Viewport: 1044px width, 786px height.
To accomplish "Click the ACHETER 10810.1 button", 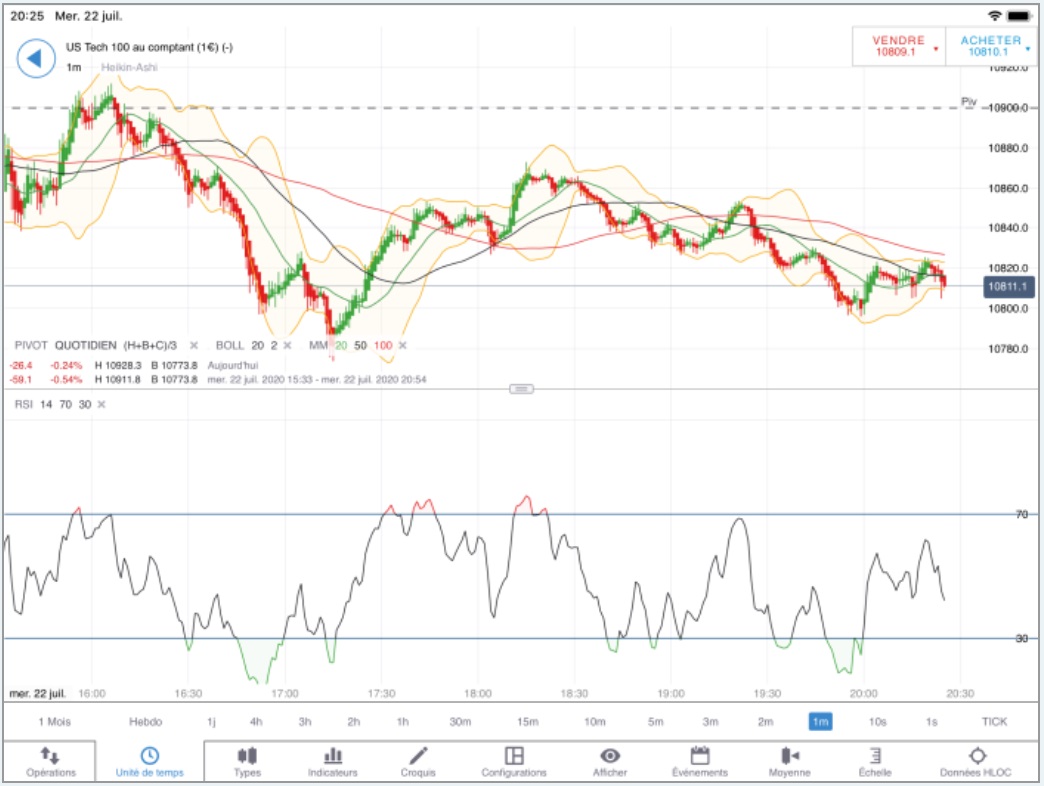I will 990,47.
